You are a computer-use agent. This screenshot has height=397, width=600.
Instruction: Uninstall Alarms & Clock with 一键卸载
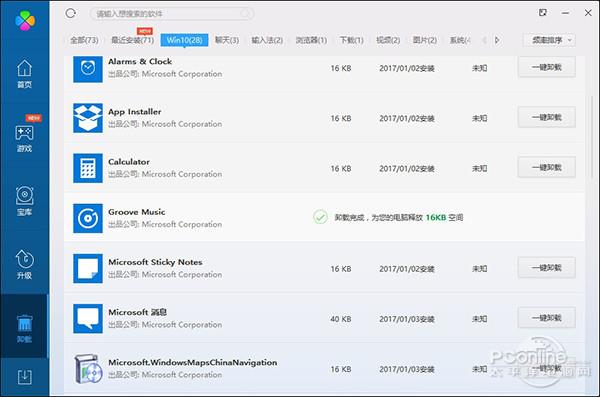coord(546,67)
